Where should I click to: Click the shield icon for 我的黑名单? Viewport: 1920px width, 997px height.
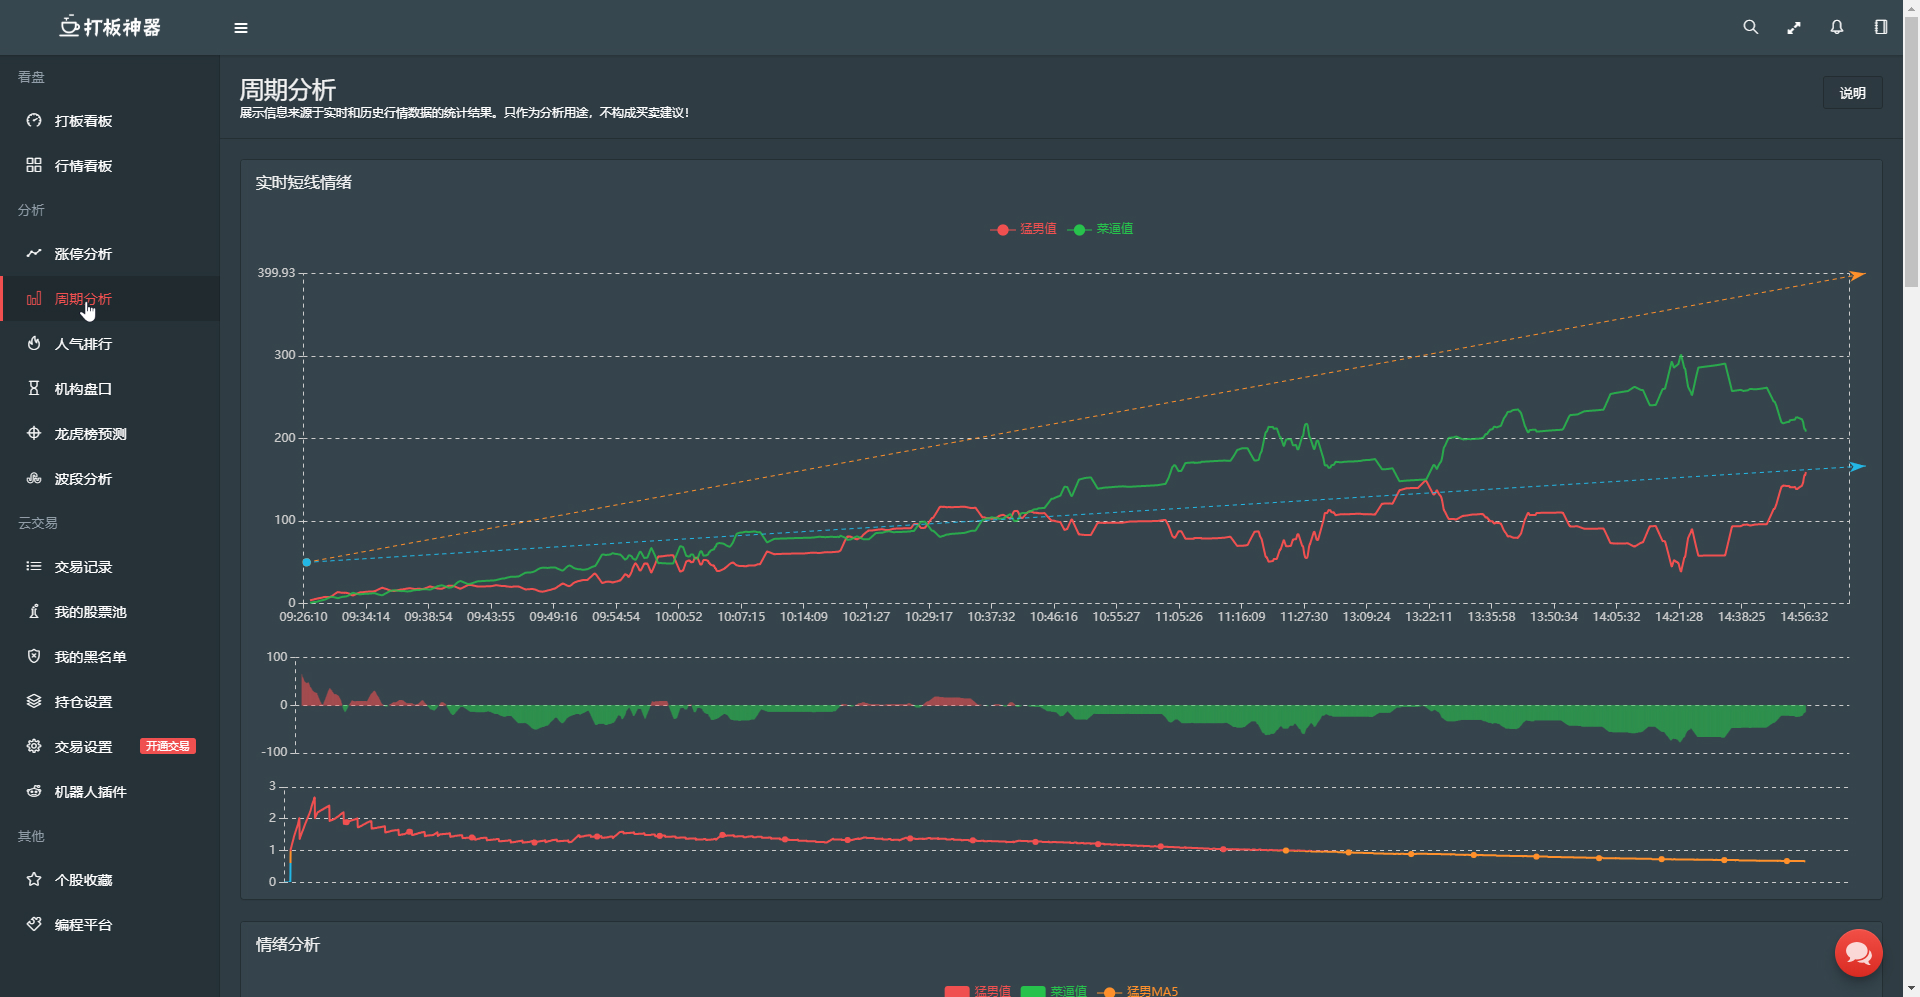pos(34,657)
